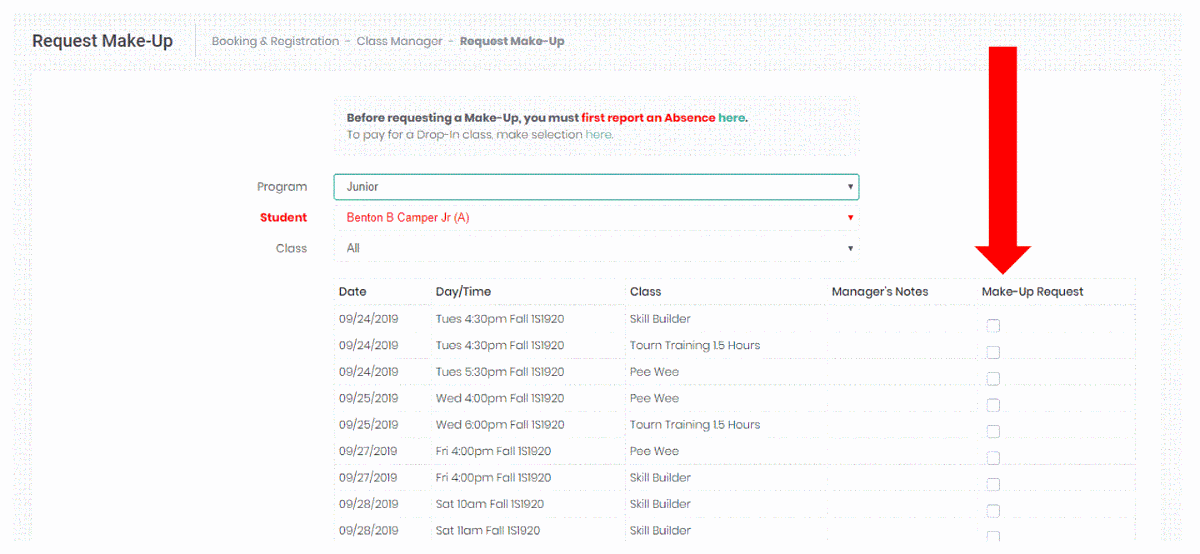Check the Wed 6:00pm Tourn Training make-up box

[x=993, y=432]
